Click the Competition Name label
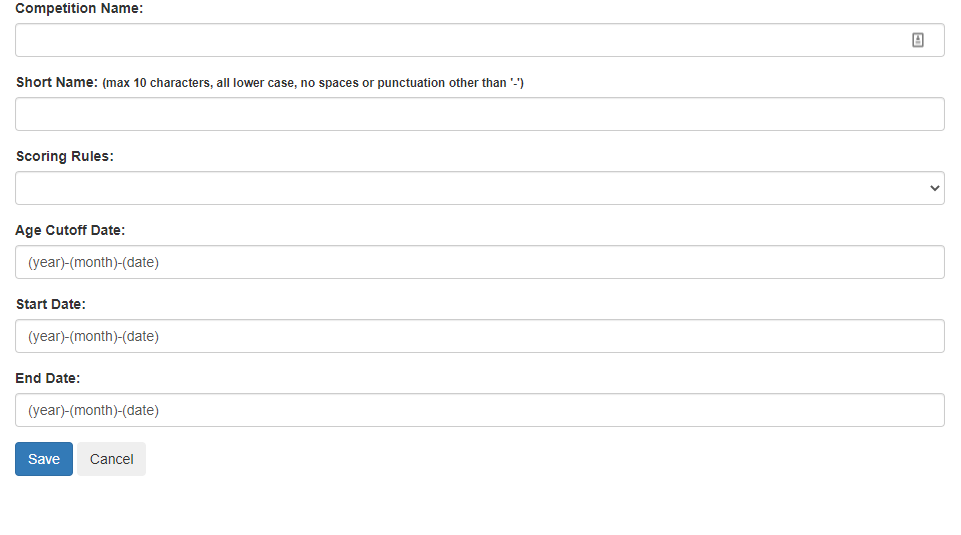The width and height of the screenshot is (961, 535). point(79,9)
